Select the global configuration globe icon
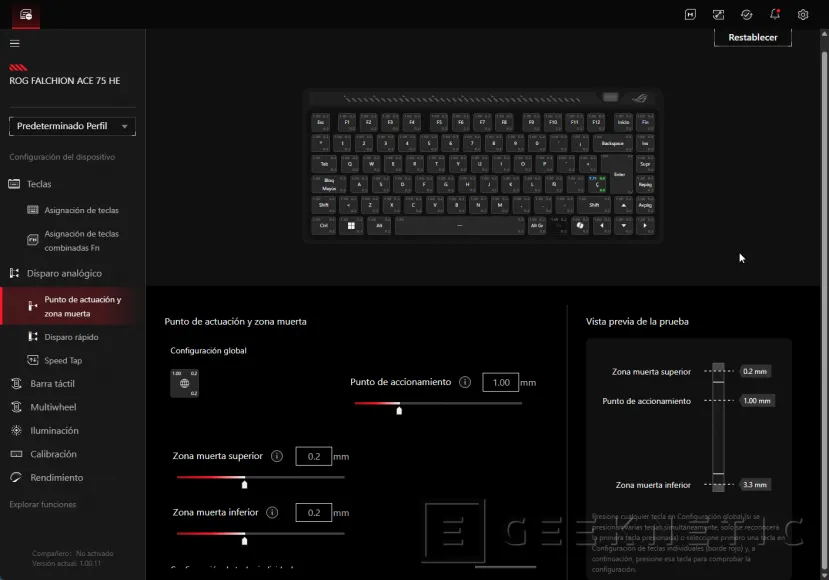 [x=184, y=383]
